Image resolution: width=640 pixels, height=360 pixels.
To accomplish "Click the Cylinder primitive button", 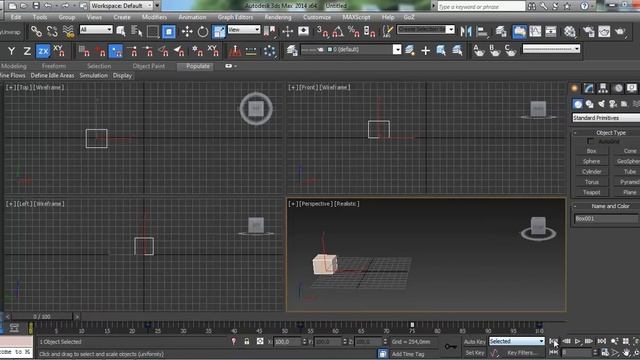I will [x=591, y=171].
